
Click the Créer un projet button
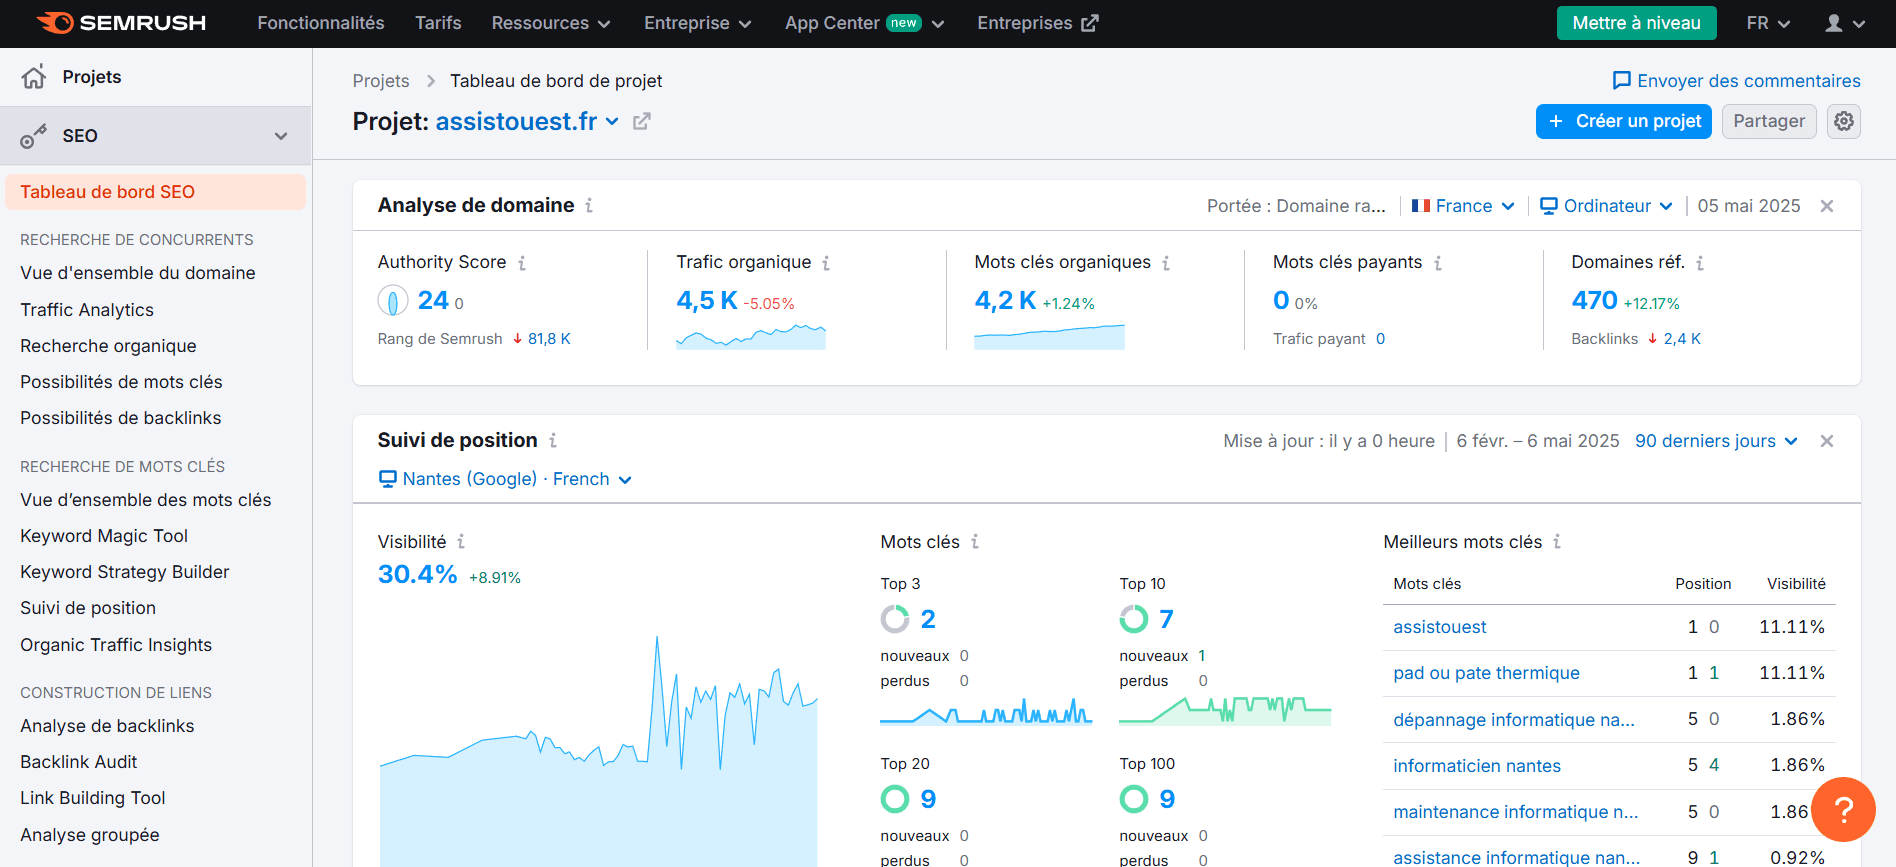point(1623,121)
